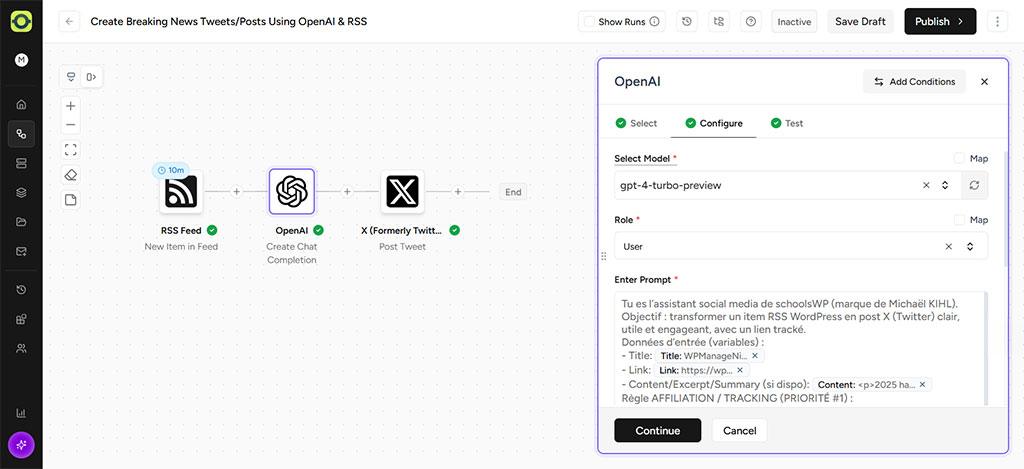1024x469 pixels.
Task: Publish the workflow
Action: tap(940, 22)
